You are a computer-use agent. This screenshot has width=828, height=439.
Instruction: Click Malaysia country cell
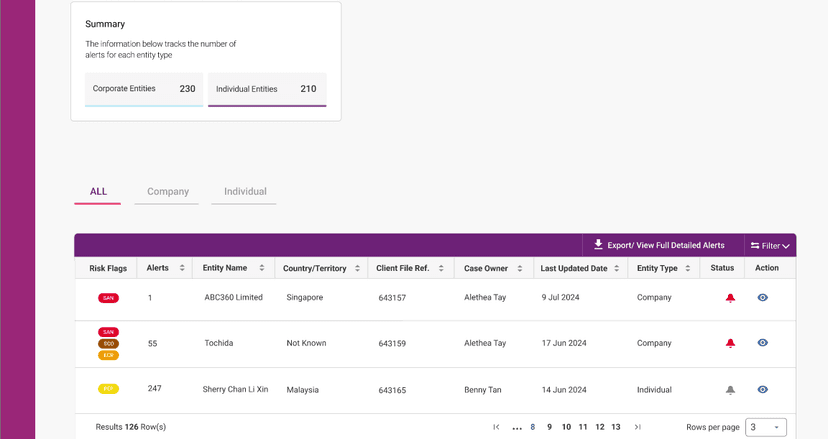click(x=303, y=390)
